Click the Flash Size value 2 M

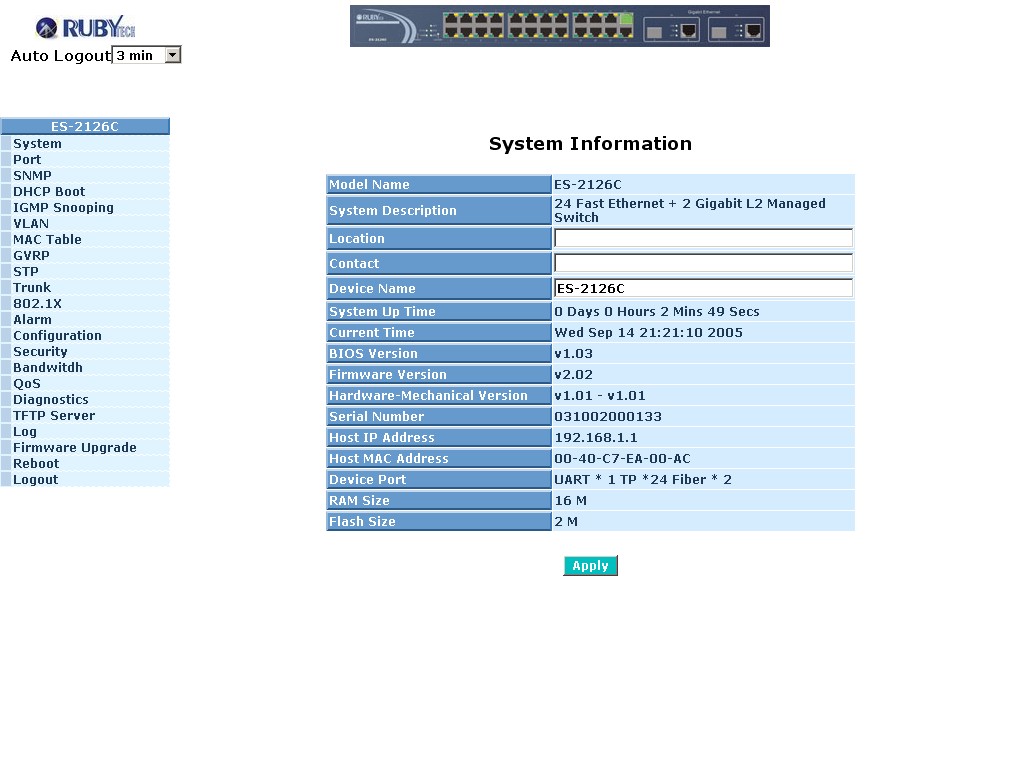coord(566,522)
